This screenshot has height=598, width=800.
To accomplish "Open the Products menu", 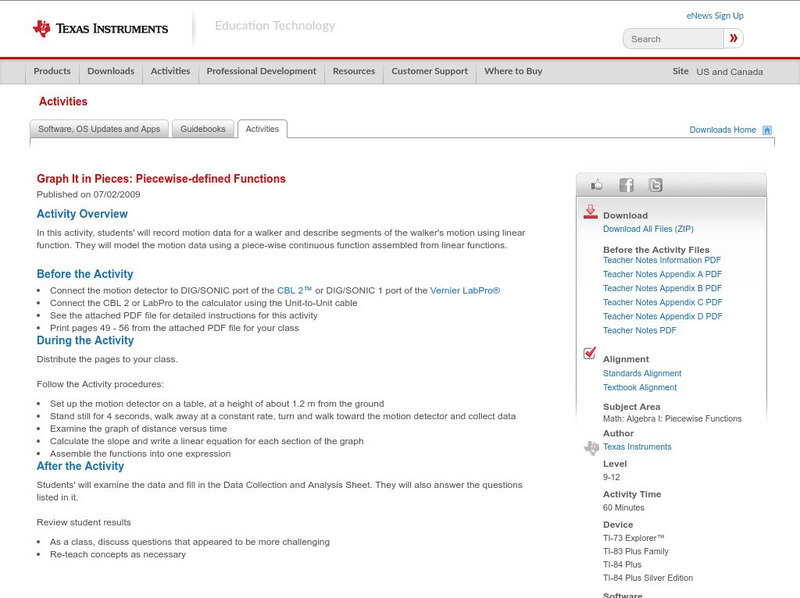I will point(52,71).
